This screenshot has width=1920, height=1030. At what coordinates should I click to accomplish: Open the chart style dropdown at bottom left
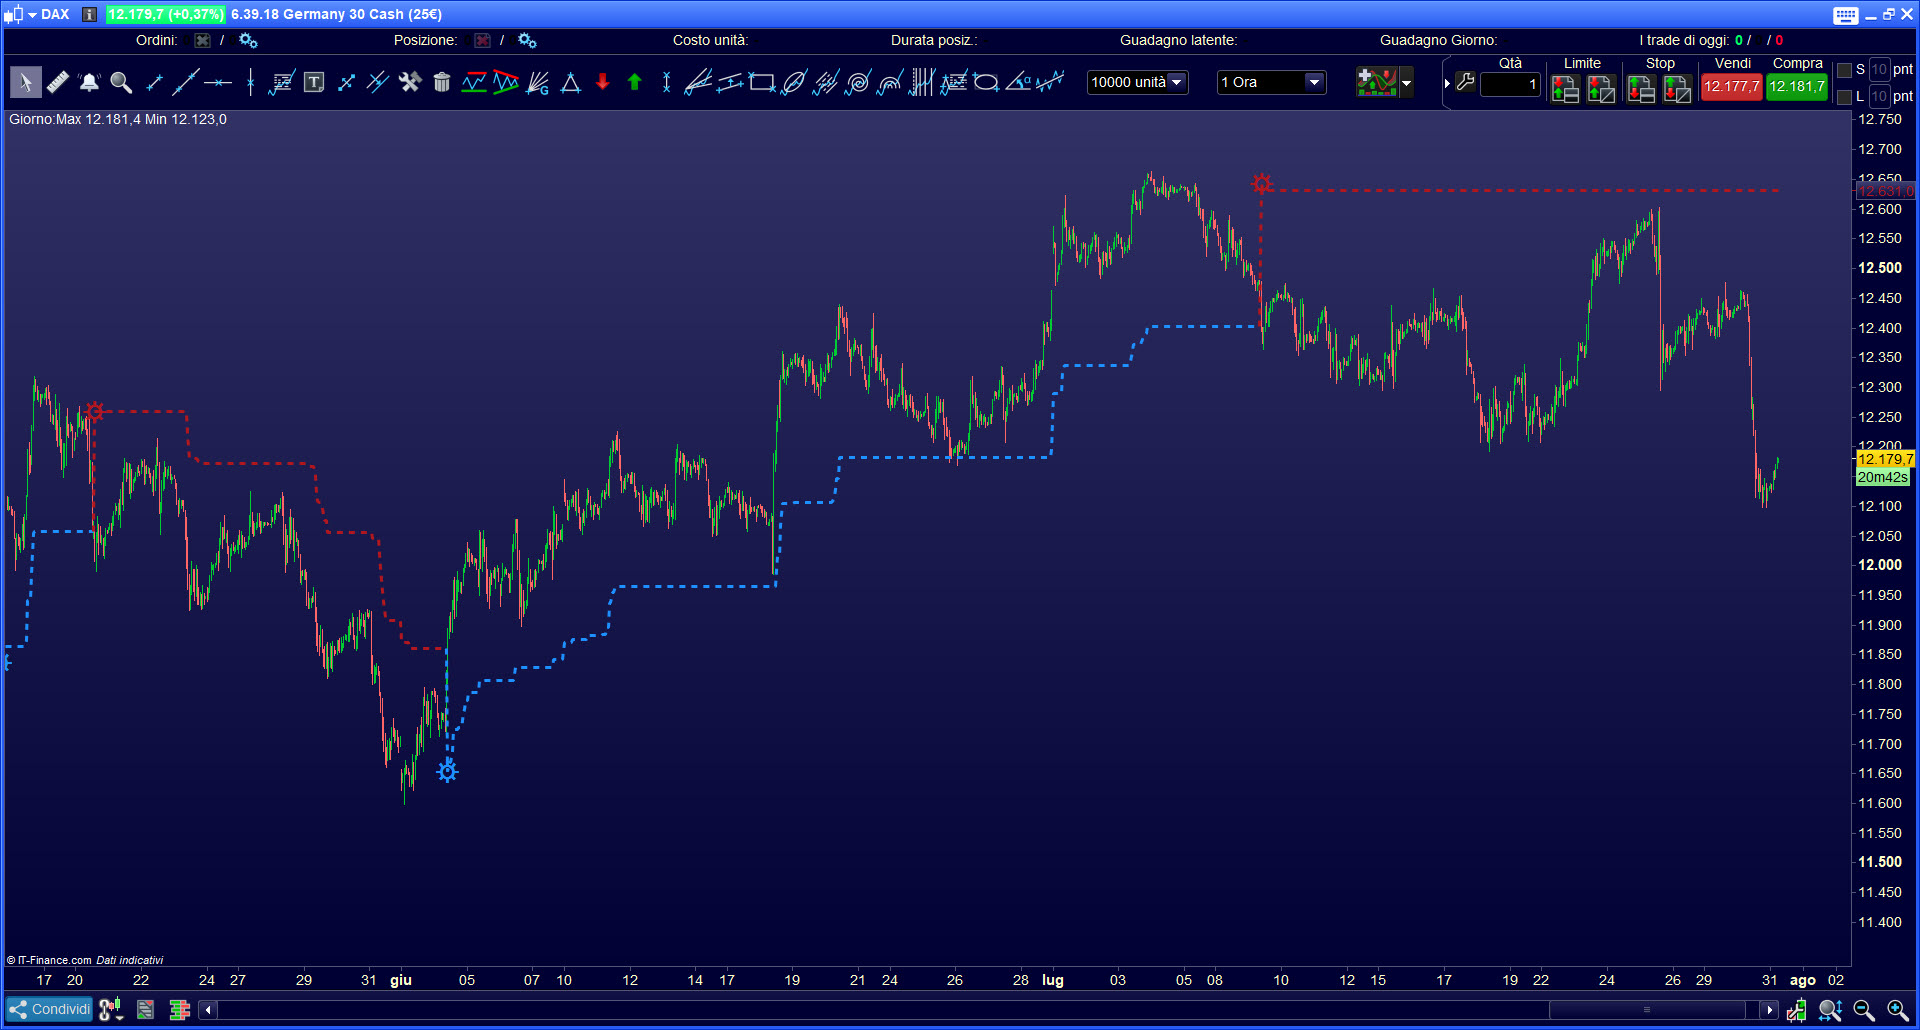click(111, 1010)
